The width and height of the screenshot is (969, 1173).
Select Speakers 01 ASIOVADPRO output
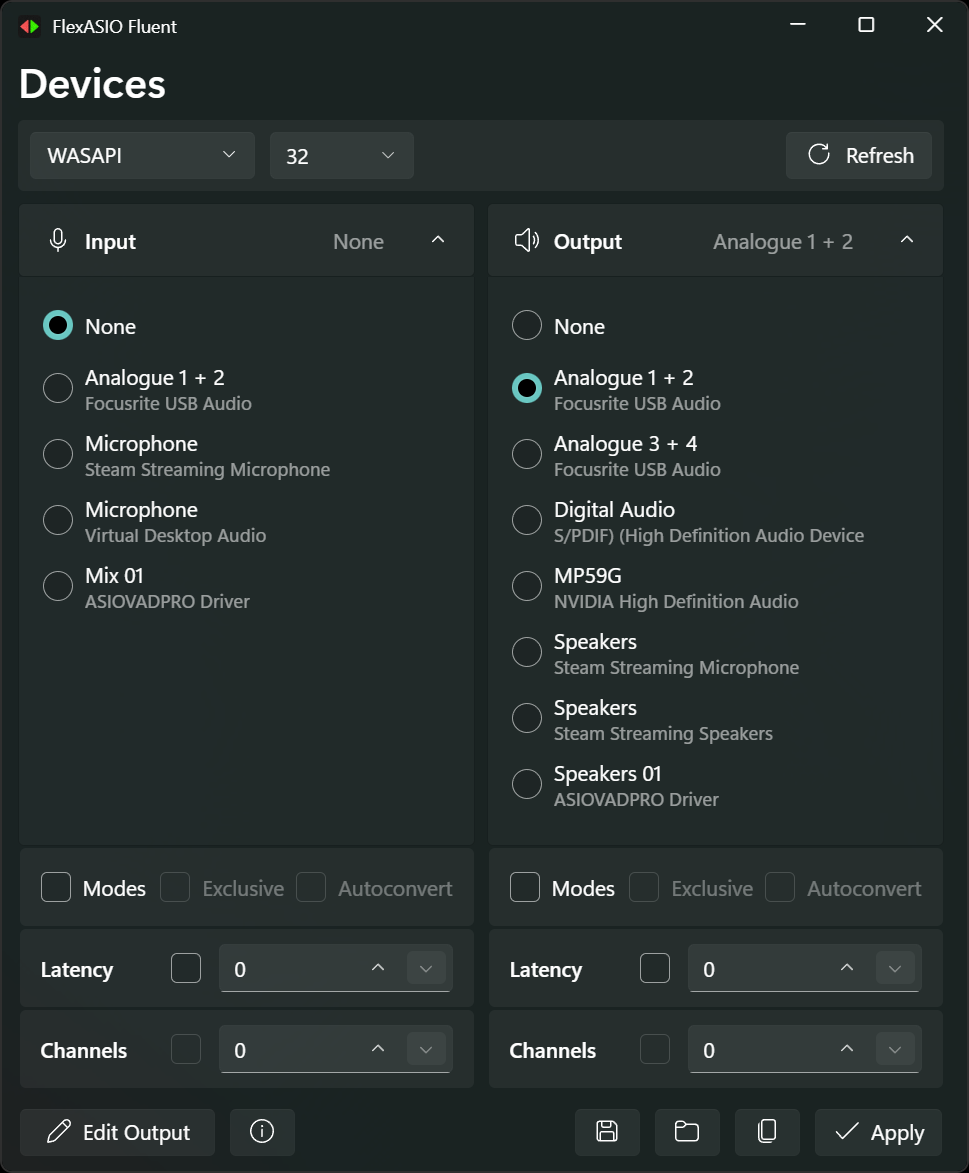point(527,784)
